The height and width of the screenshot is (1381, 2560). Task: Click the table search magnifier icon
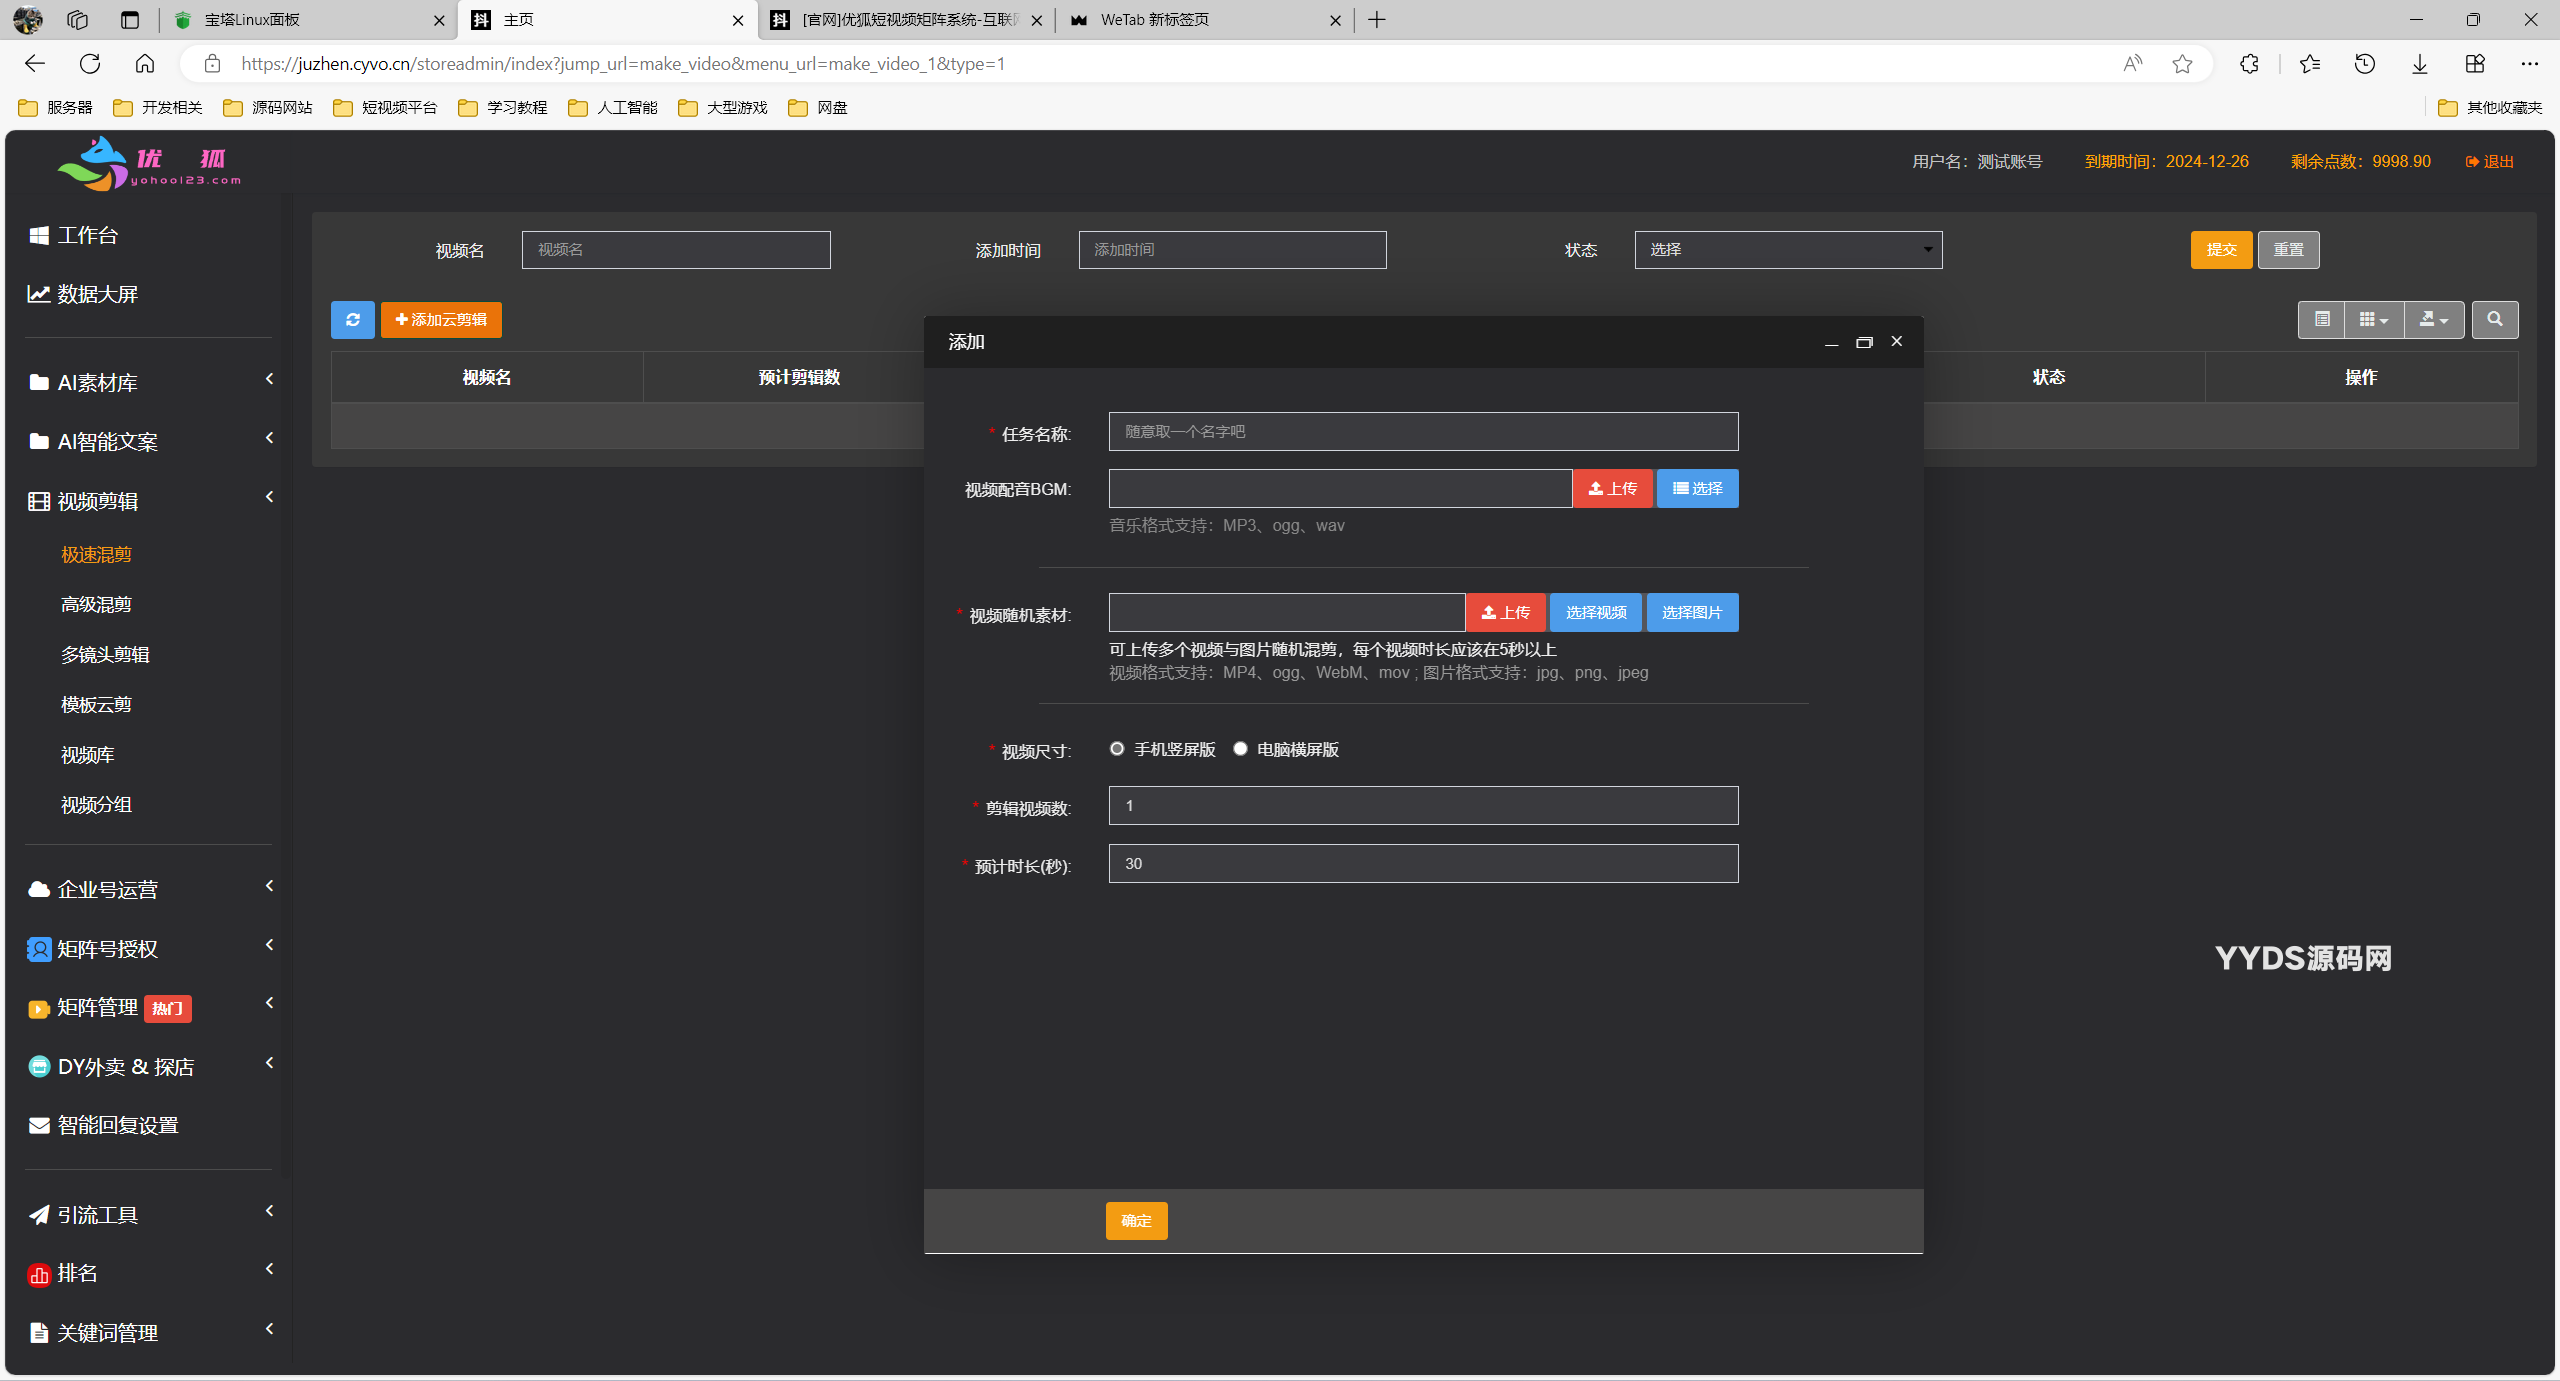pos(2494,320)
